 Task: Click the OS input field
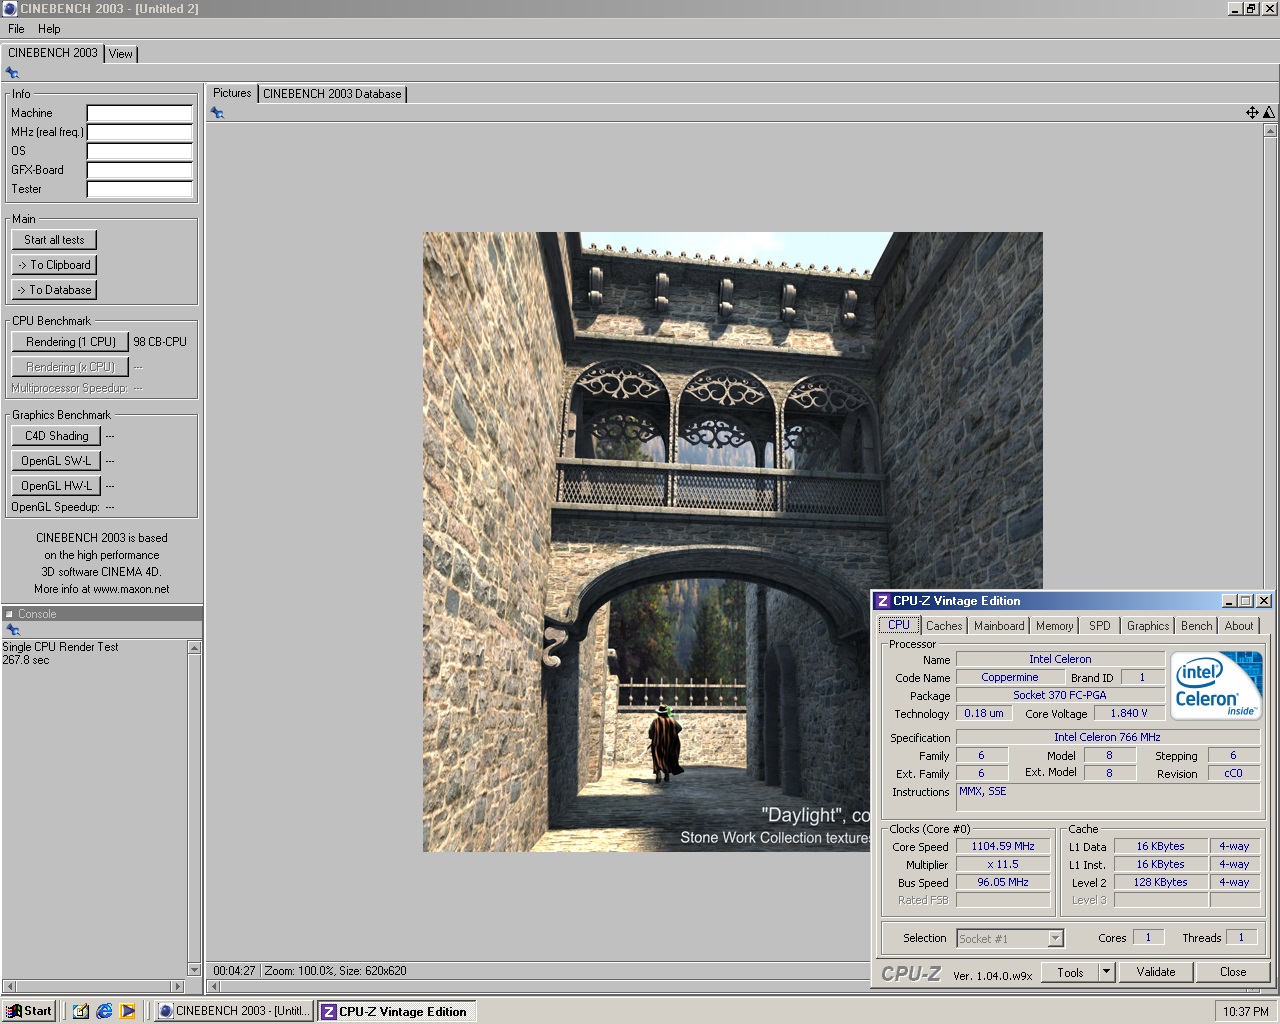(x=140, y=151)
